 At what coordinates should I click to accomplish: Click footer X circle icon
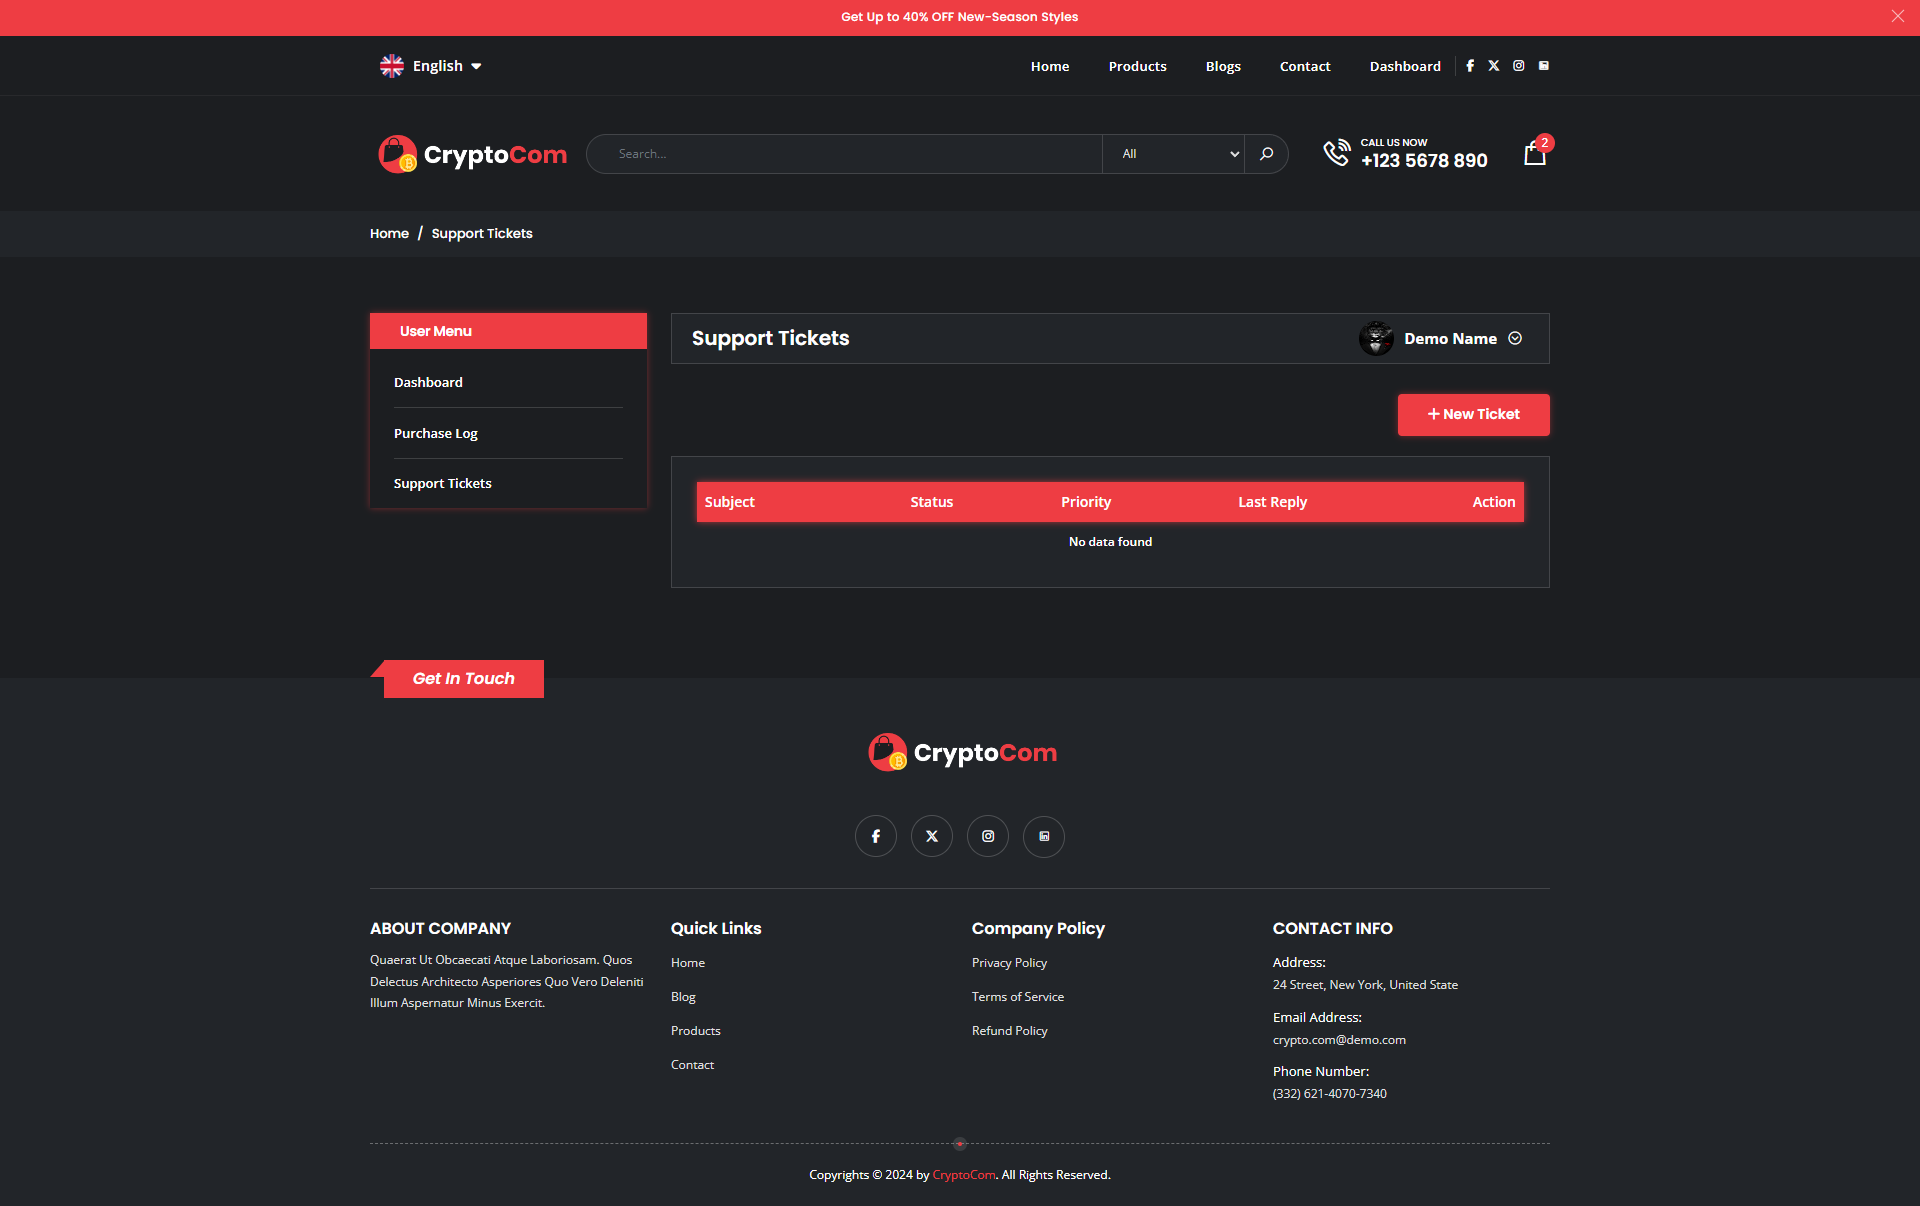click(932, 836)
